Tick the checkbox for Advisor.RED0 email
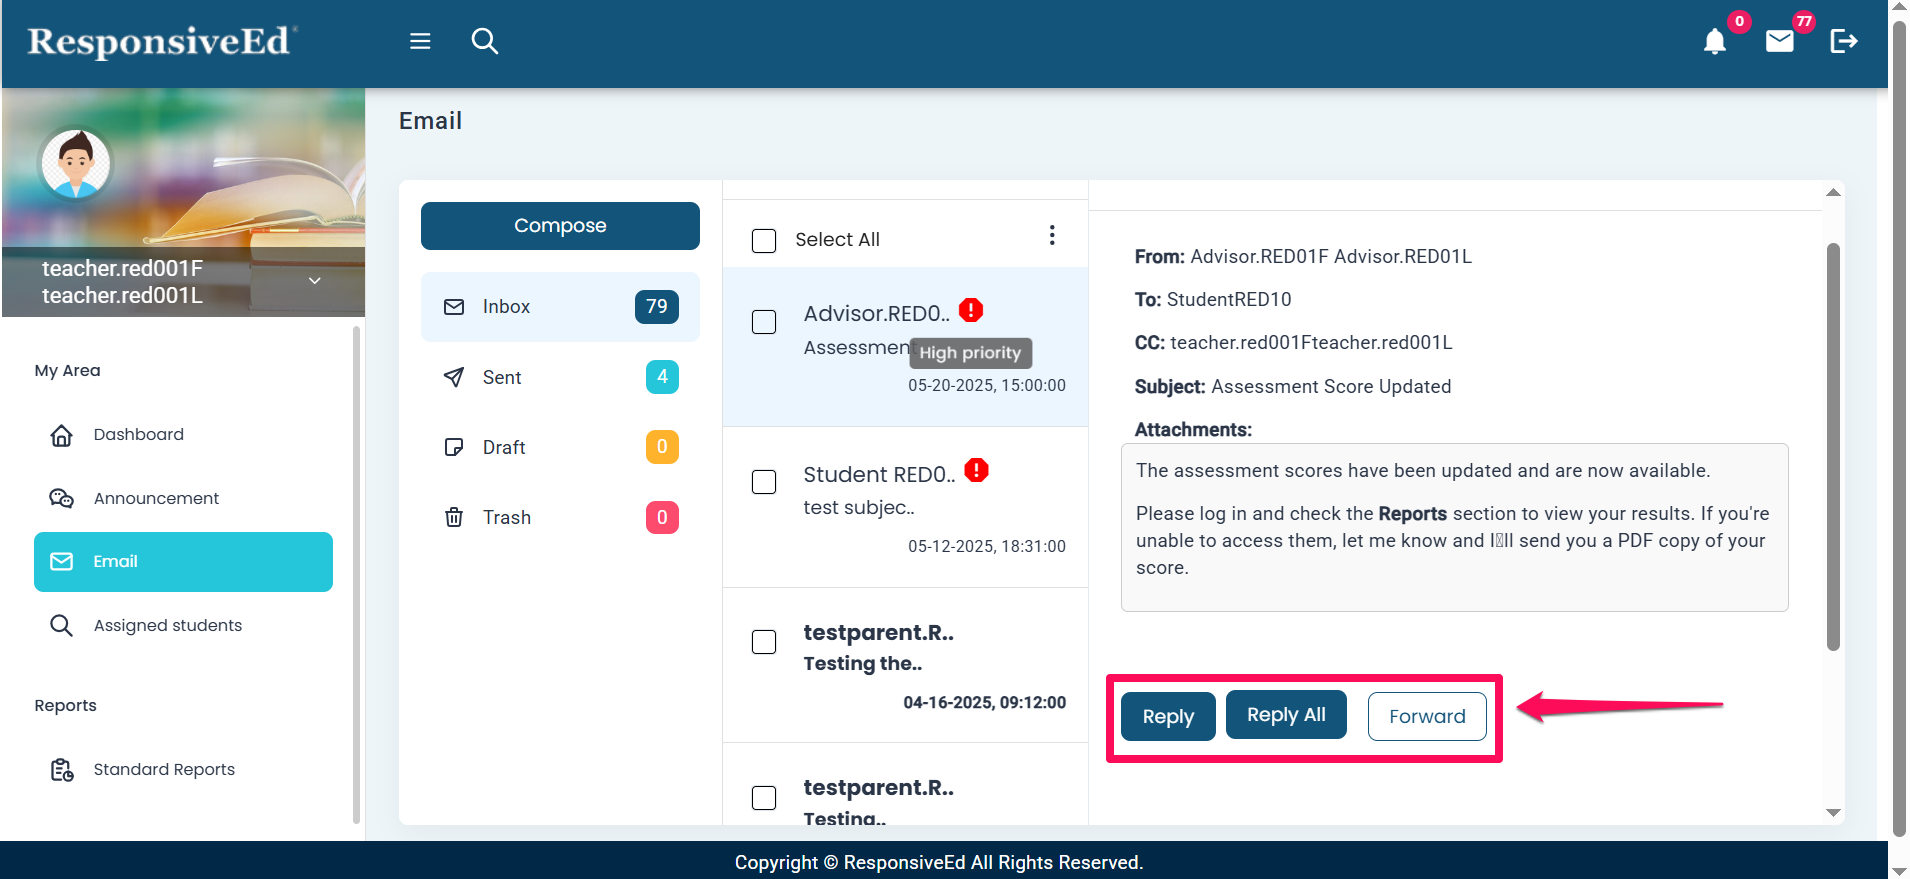The image size is (1910, 879). (764, 322)
